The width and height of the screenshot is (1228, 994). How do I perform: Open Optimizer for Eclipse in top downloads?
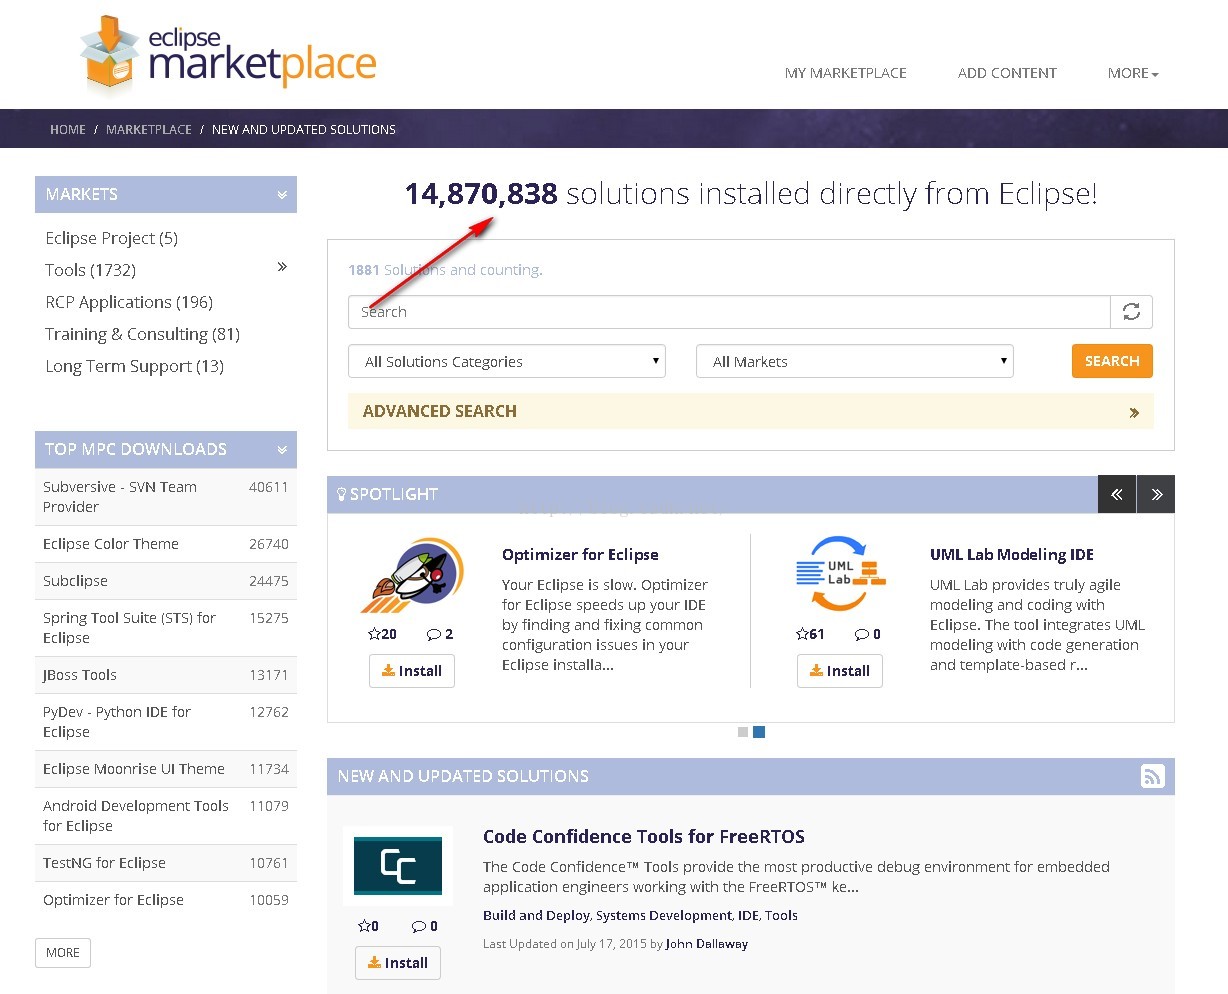click(x=113, y=900)
